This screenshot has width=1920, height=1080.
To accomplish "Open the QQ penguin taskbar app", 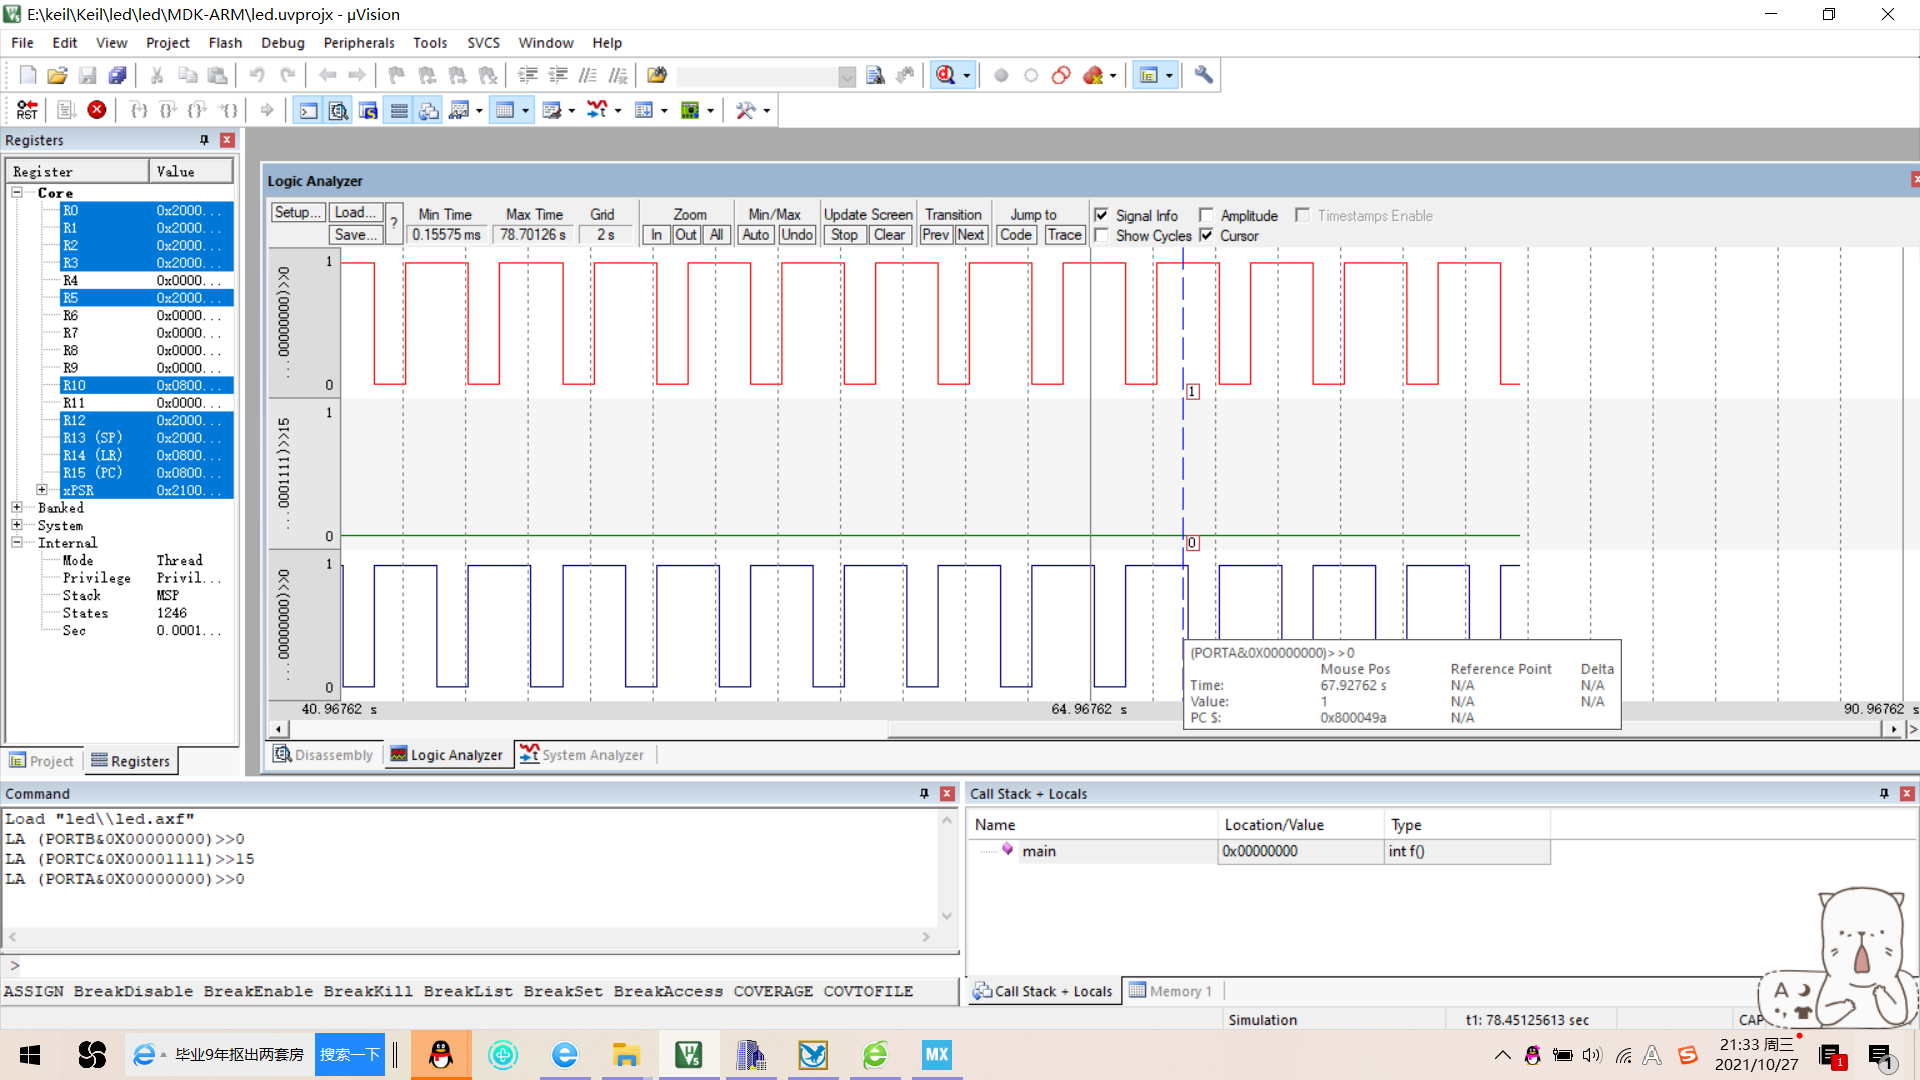I will coord(441,1055).
